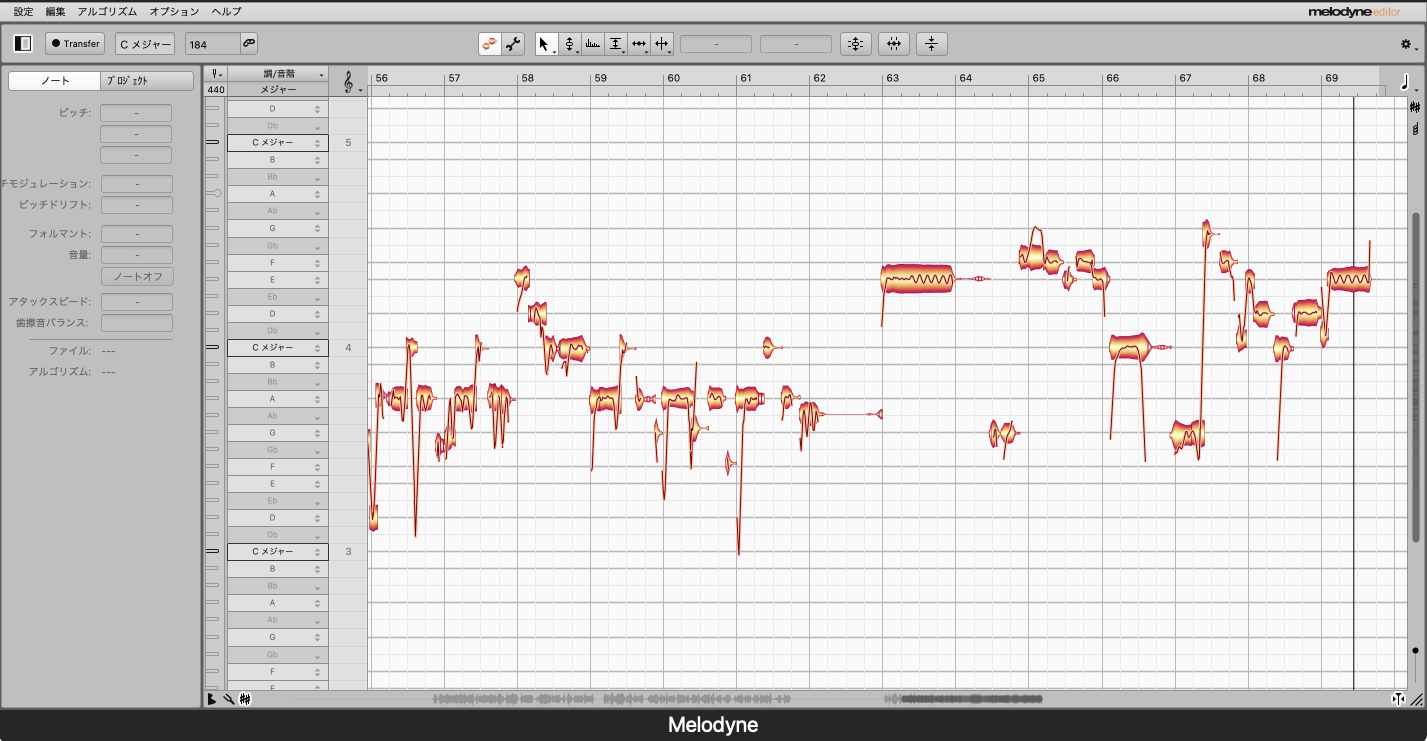Adjust the top D scale degree stepper

(x=318, y=109)
